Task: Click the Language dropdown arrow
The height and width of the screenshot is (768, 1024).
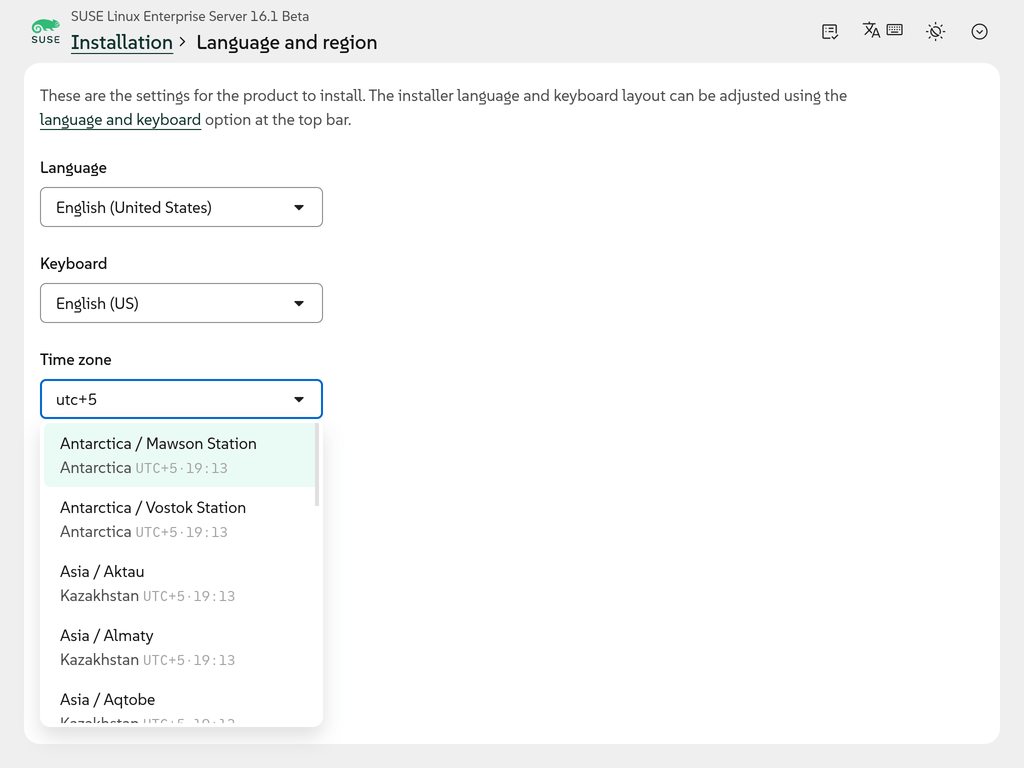Action: [x=299, y=208]
